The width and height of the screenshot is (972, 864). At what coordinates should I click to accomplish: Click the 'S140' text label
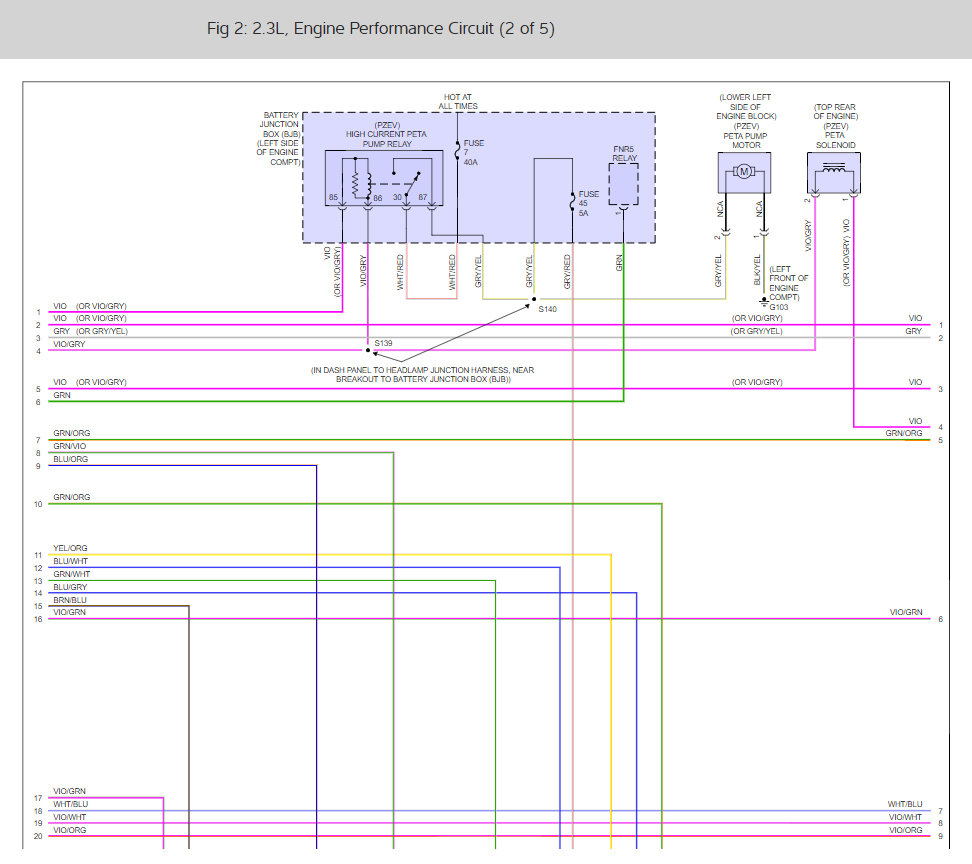click(547, 309)
